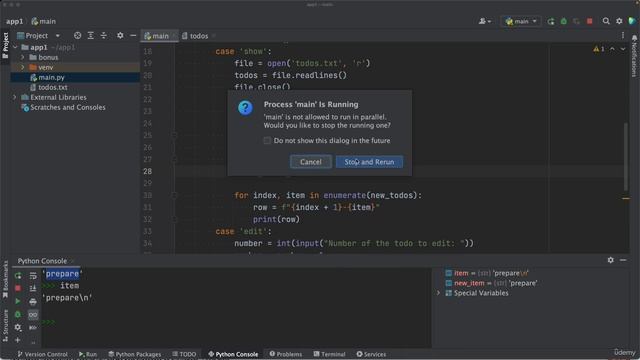Click the Rerun main icon in top toolbar
Viewport: 640px width, 360px height.
[x=551, y=21]
